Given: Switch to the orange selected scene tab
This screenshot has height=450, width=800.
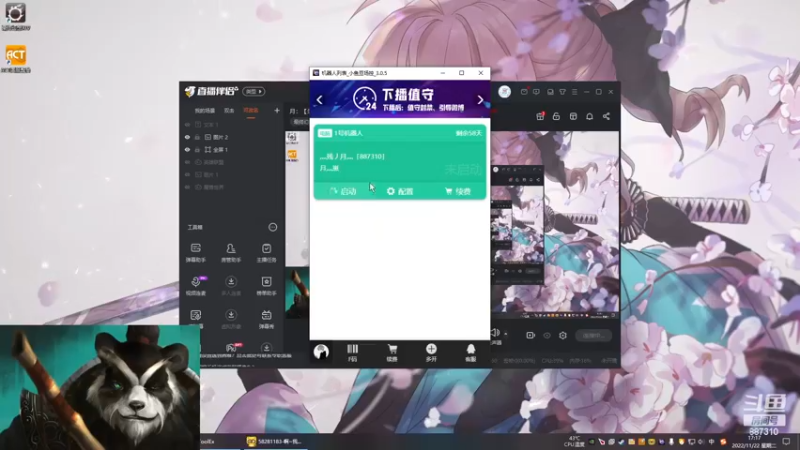Looking at the screenshot, I should coord(251,110).
